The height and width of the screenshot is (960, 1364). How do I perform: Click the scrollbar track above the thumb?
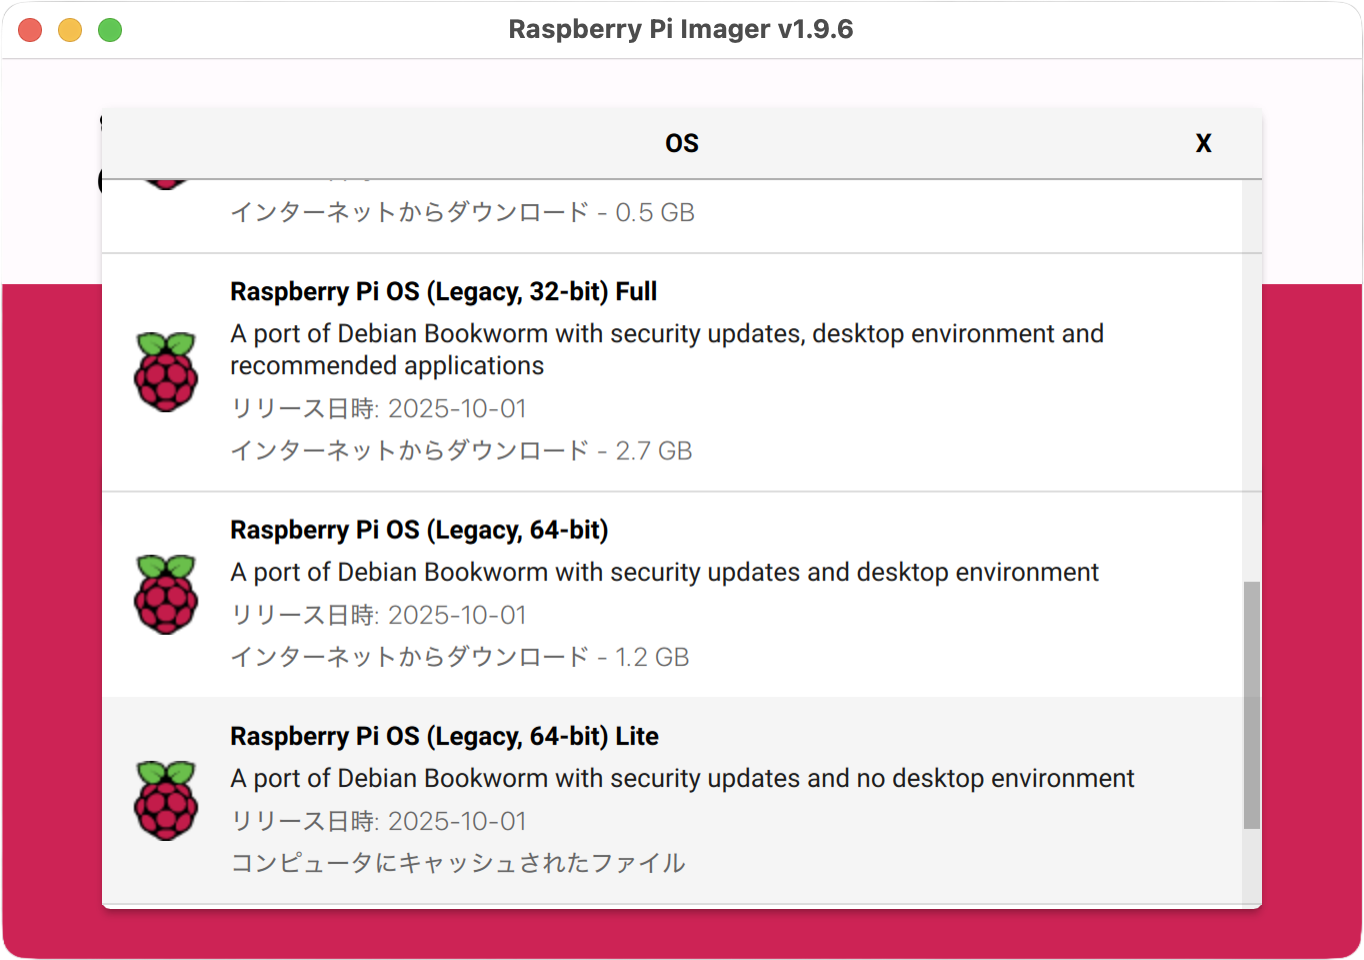point(1251,380)
